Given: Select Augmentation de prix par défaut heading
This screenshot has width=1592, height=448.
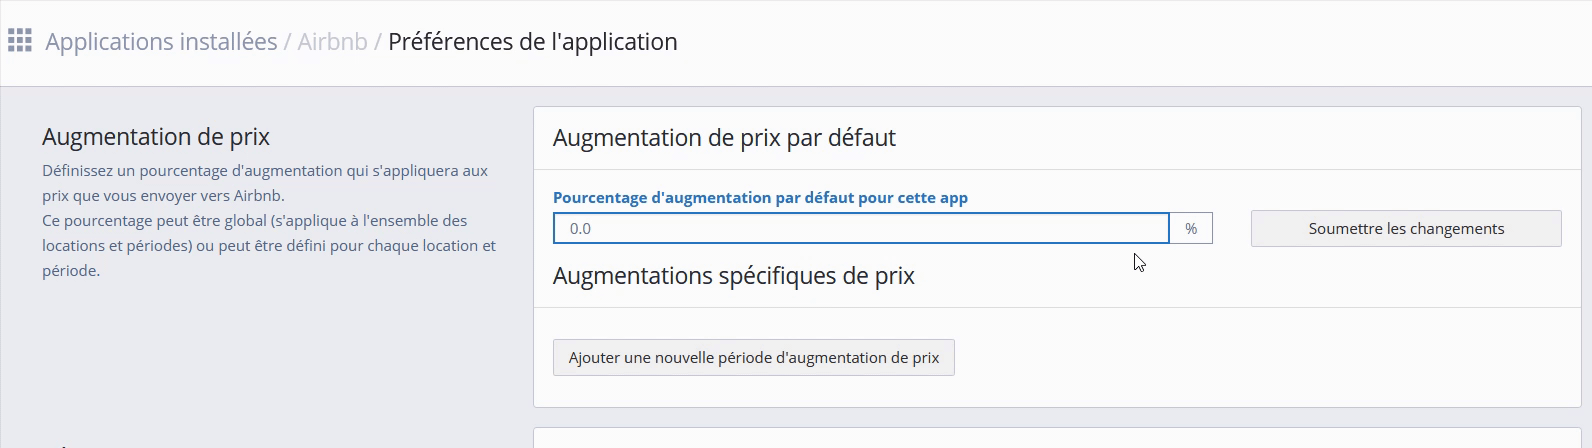Looking at the screenshot, I should (724, 138).
